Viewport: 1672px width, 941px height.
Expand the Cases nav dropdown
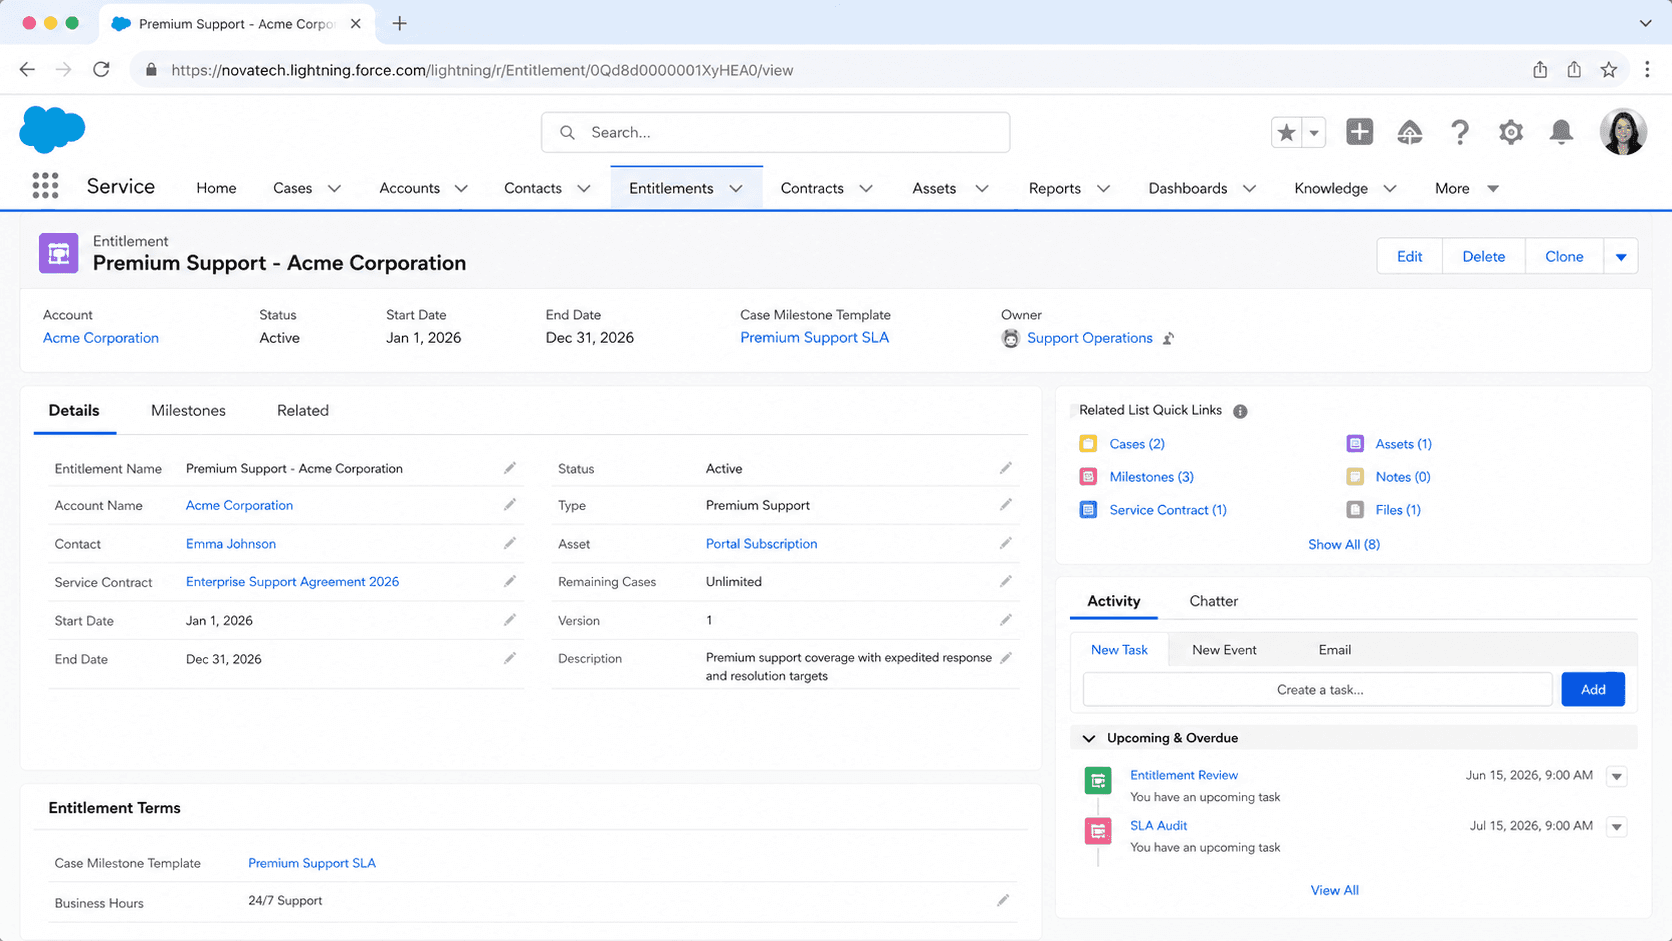coord(334,188)
